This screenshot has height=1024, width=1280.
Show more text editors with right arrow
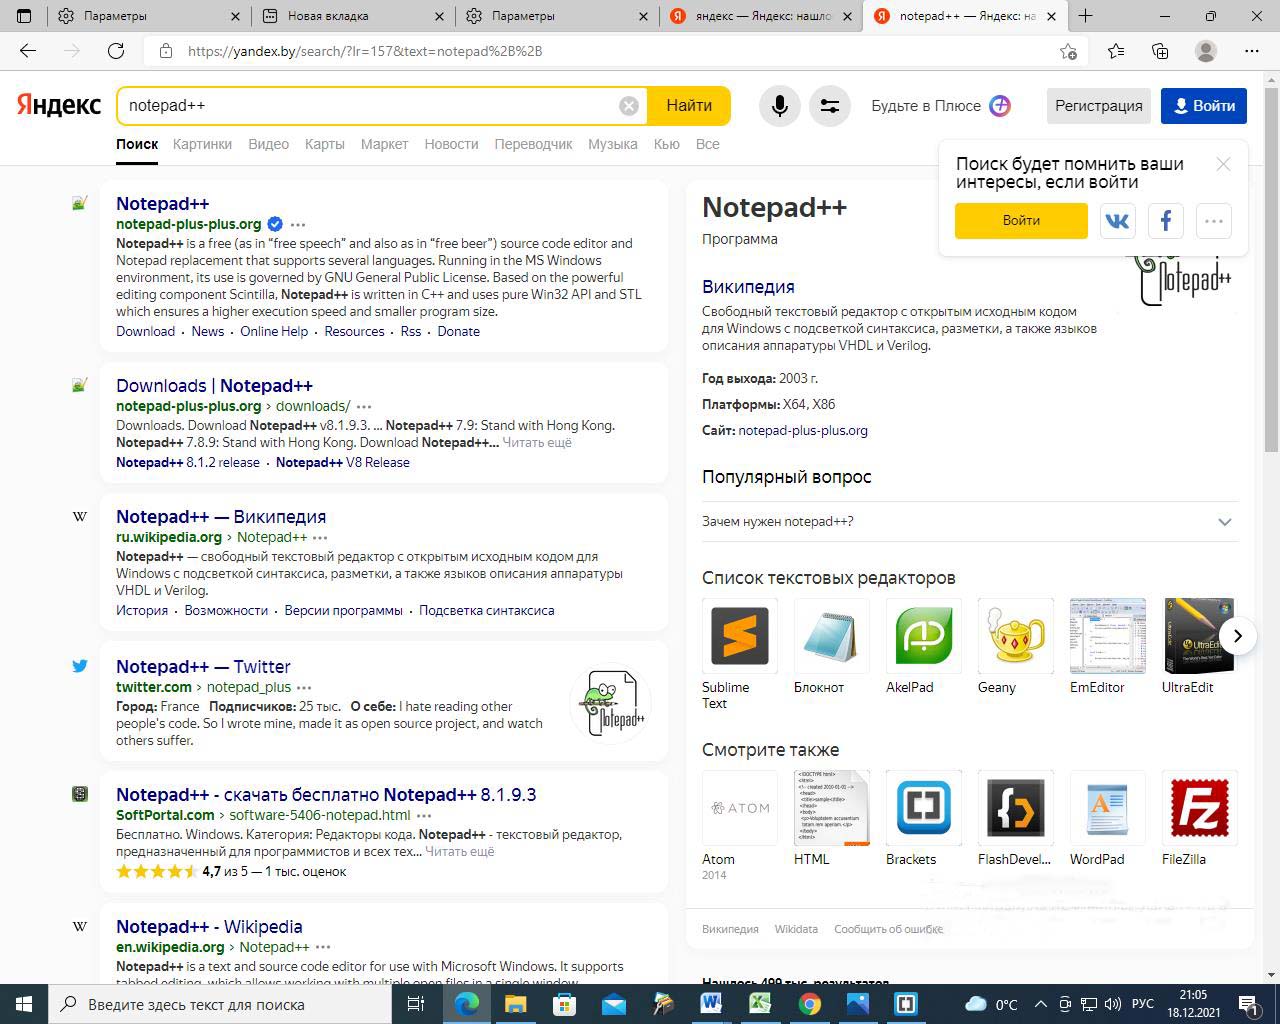point(1237,636)
